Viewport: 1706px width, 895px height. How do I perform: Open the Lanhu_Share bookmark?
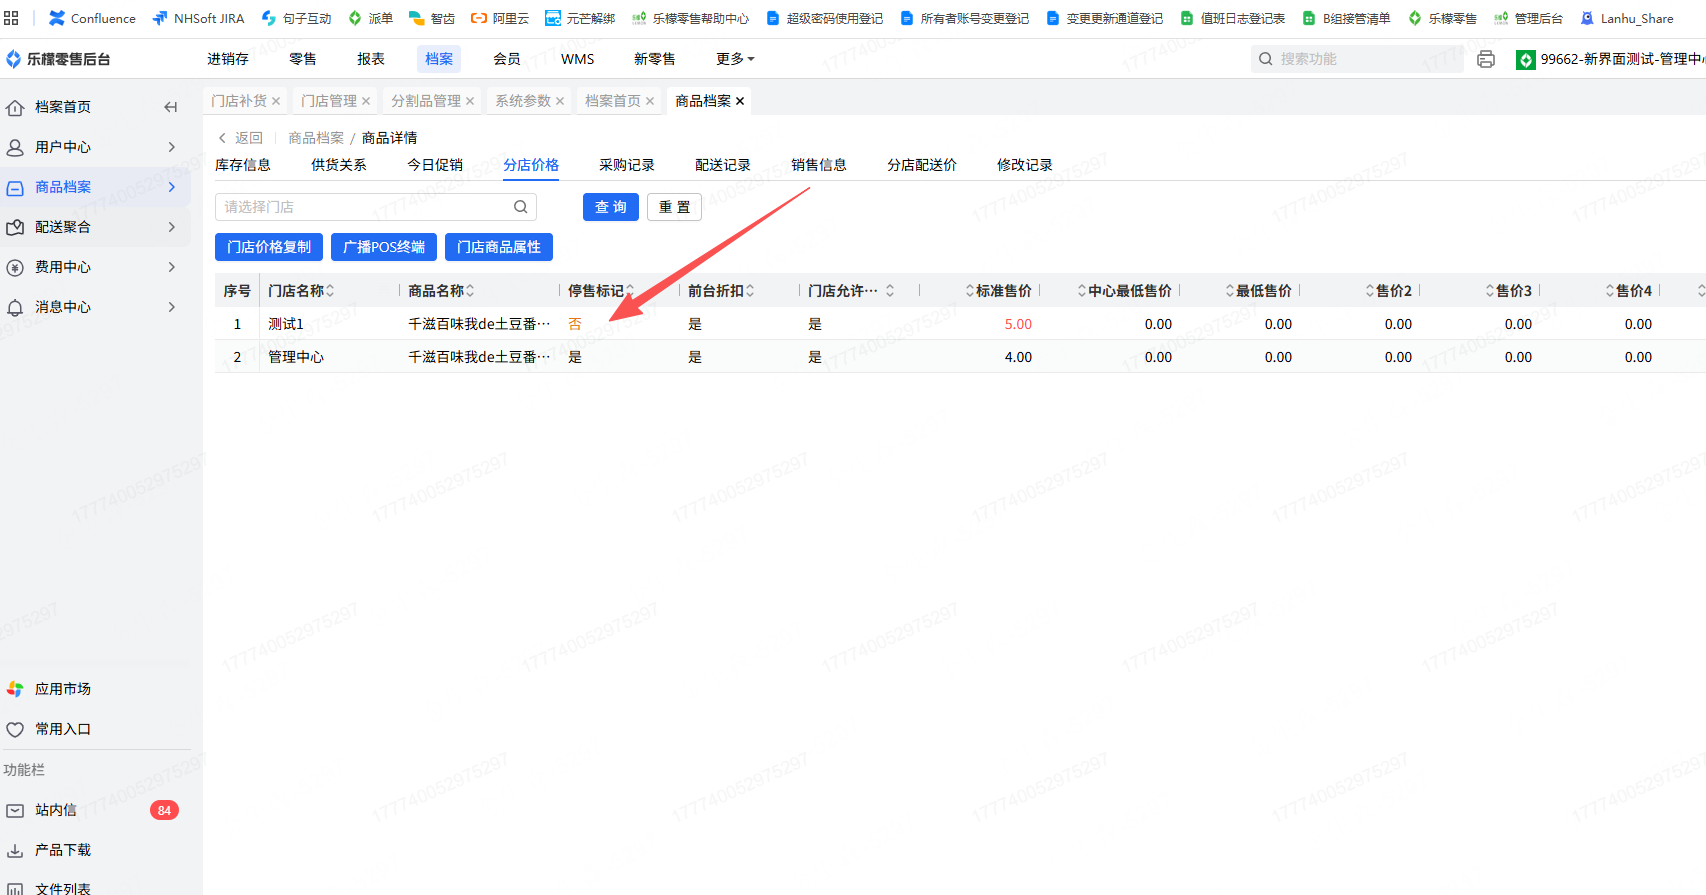click(x=1626, y=18)
